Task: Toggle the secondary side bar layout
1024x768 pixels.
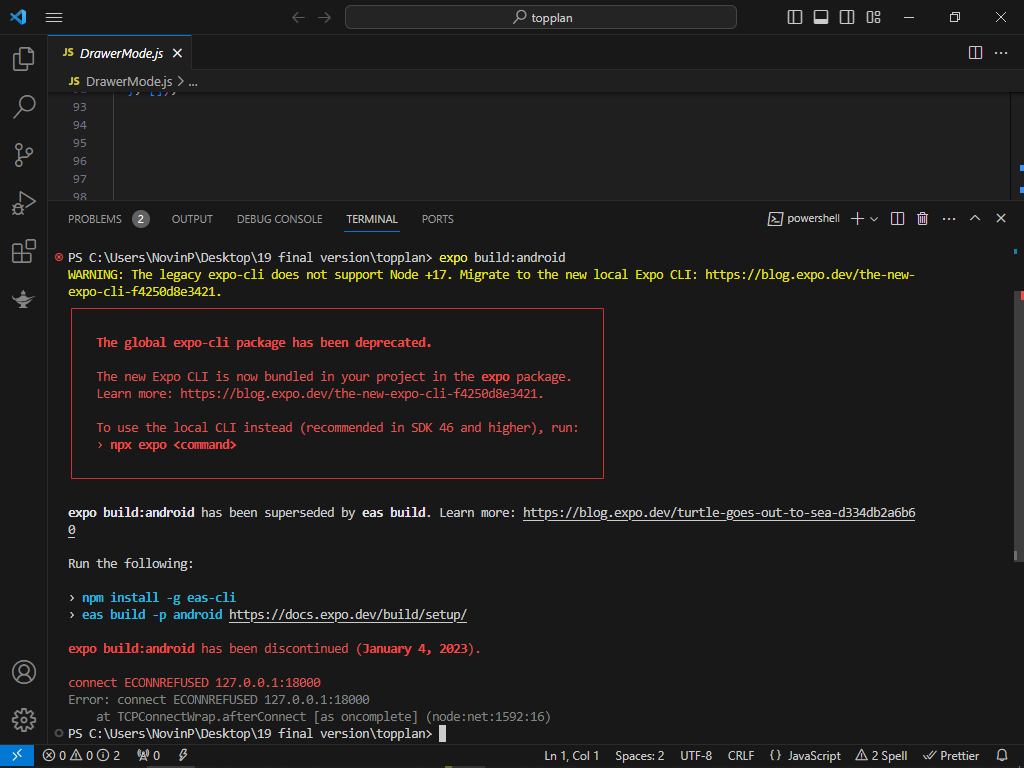Action: [x=847, y=18]
